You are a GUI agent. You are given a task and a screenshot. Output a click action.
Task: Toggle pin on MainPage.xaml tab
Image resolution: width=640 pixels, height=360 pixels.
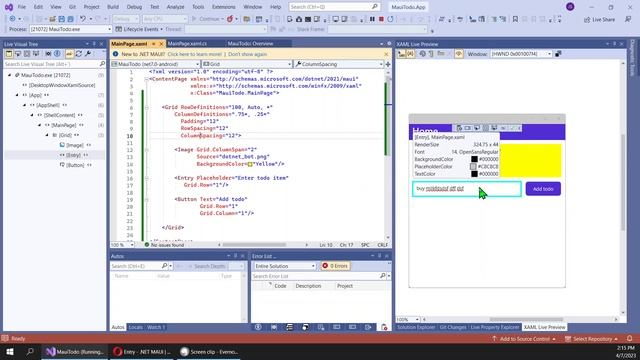(153, 44)
